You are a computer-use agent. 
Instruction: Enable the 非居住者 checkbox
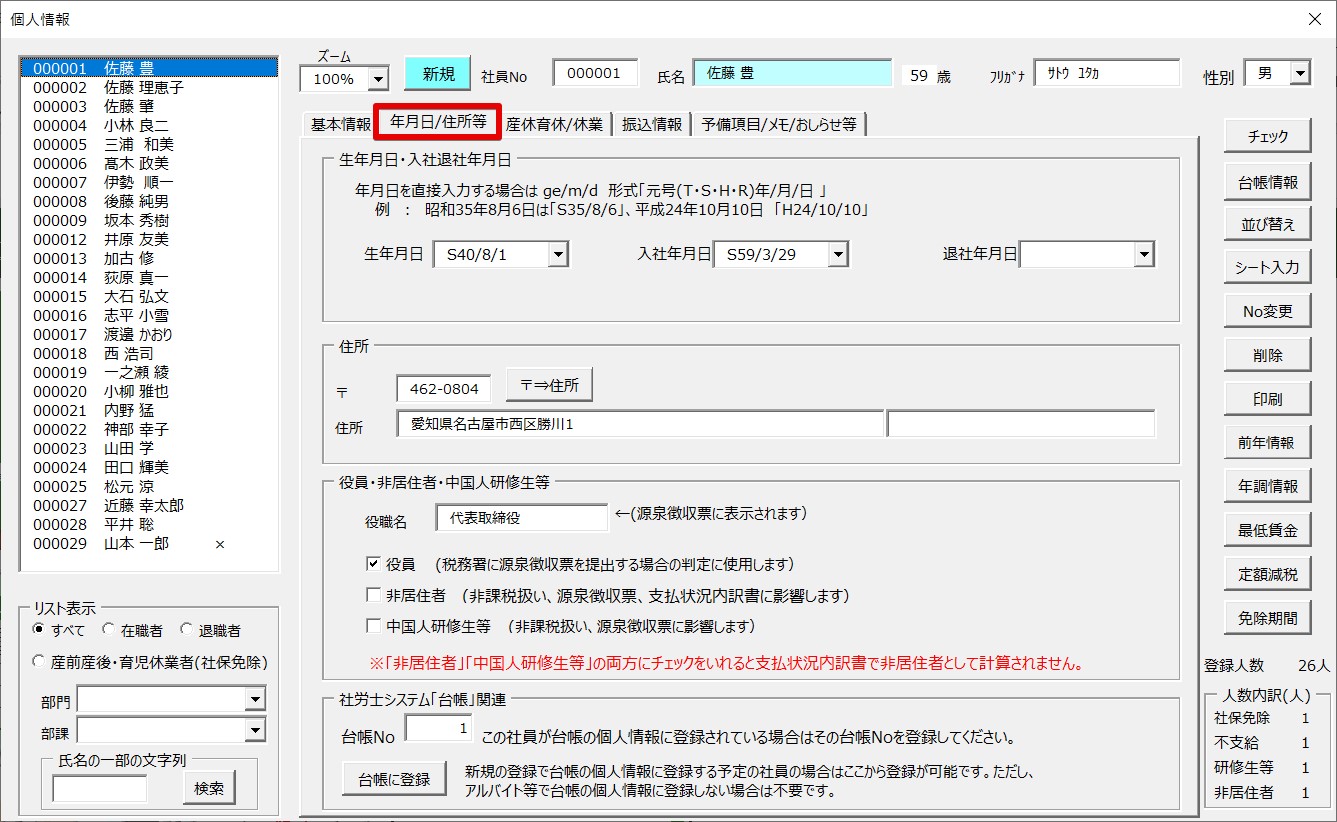pyautogui.click(x=373, y=595)
